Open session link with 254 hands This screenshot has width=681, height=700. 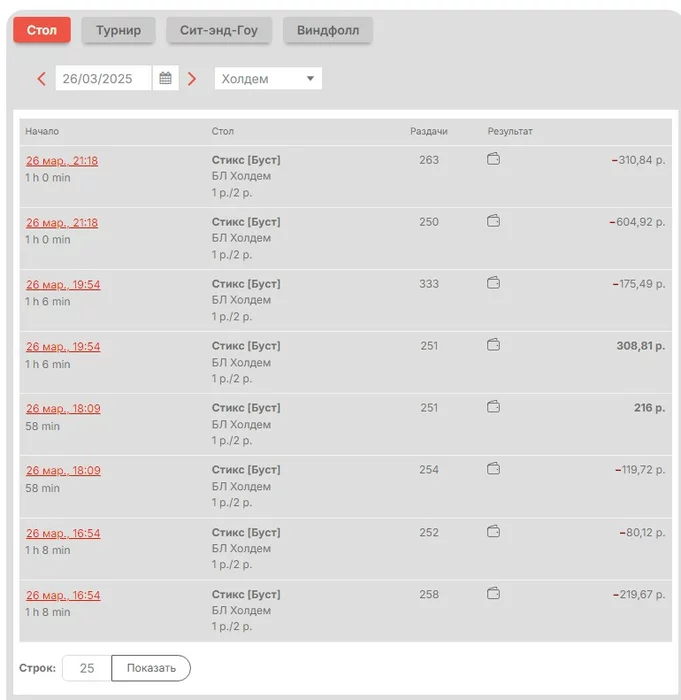pyautogui.click(x=63, y=471)
